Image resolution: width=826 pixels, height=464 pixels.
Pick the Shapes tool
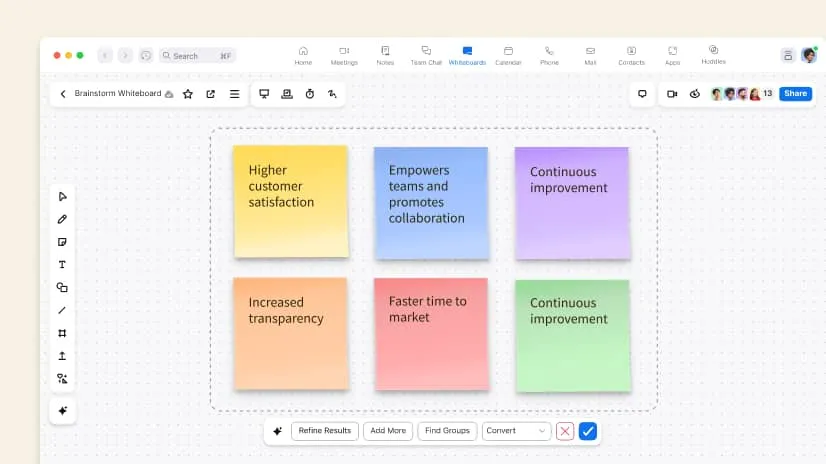coord(62,287)
